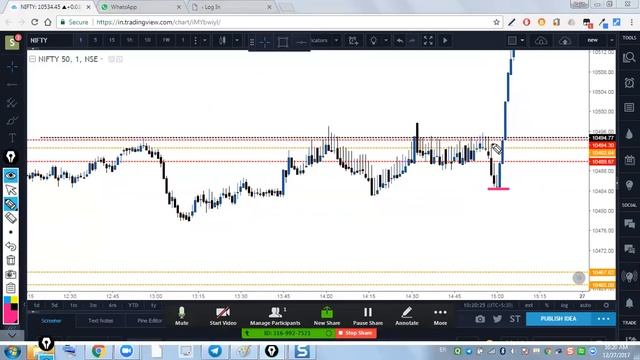This screenshot has width=640, height=360.
Task: Click the cloud load chart icon
Action: coord(541,40)
